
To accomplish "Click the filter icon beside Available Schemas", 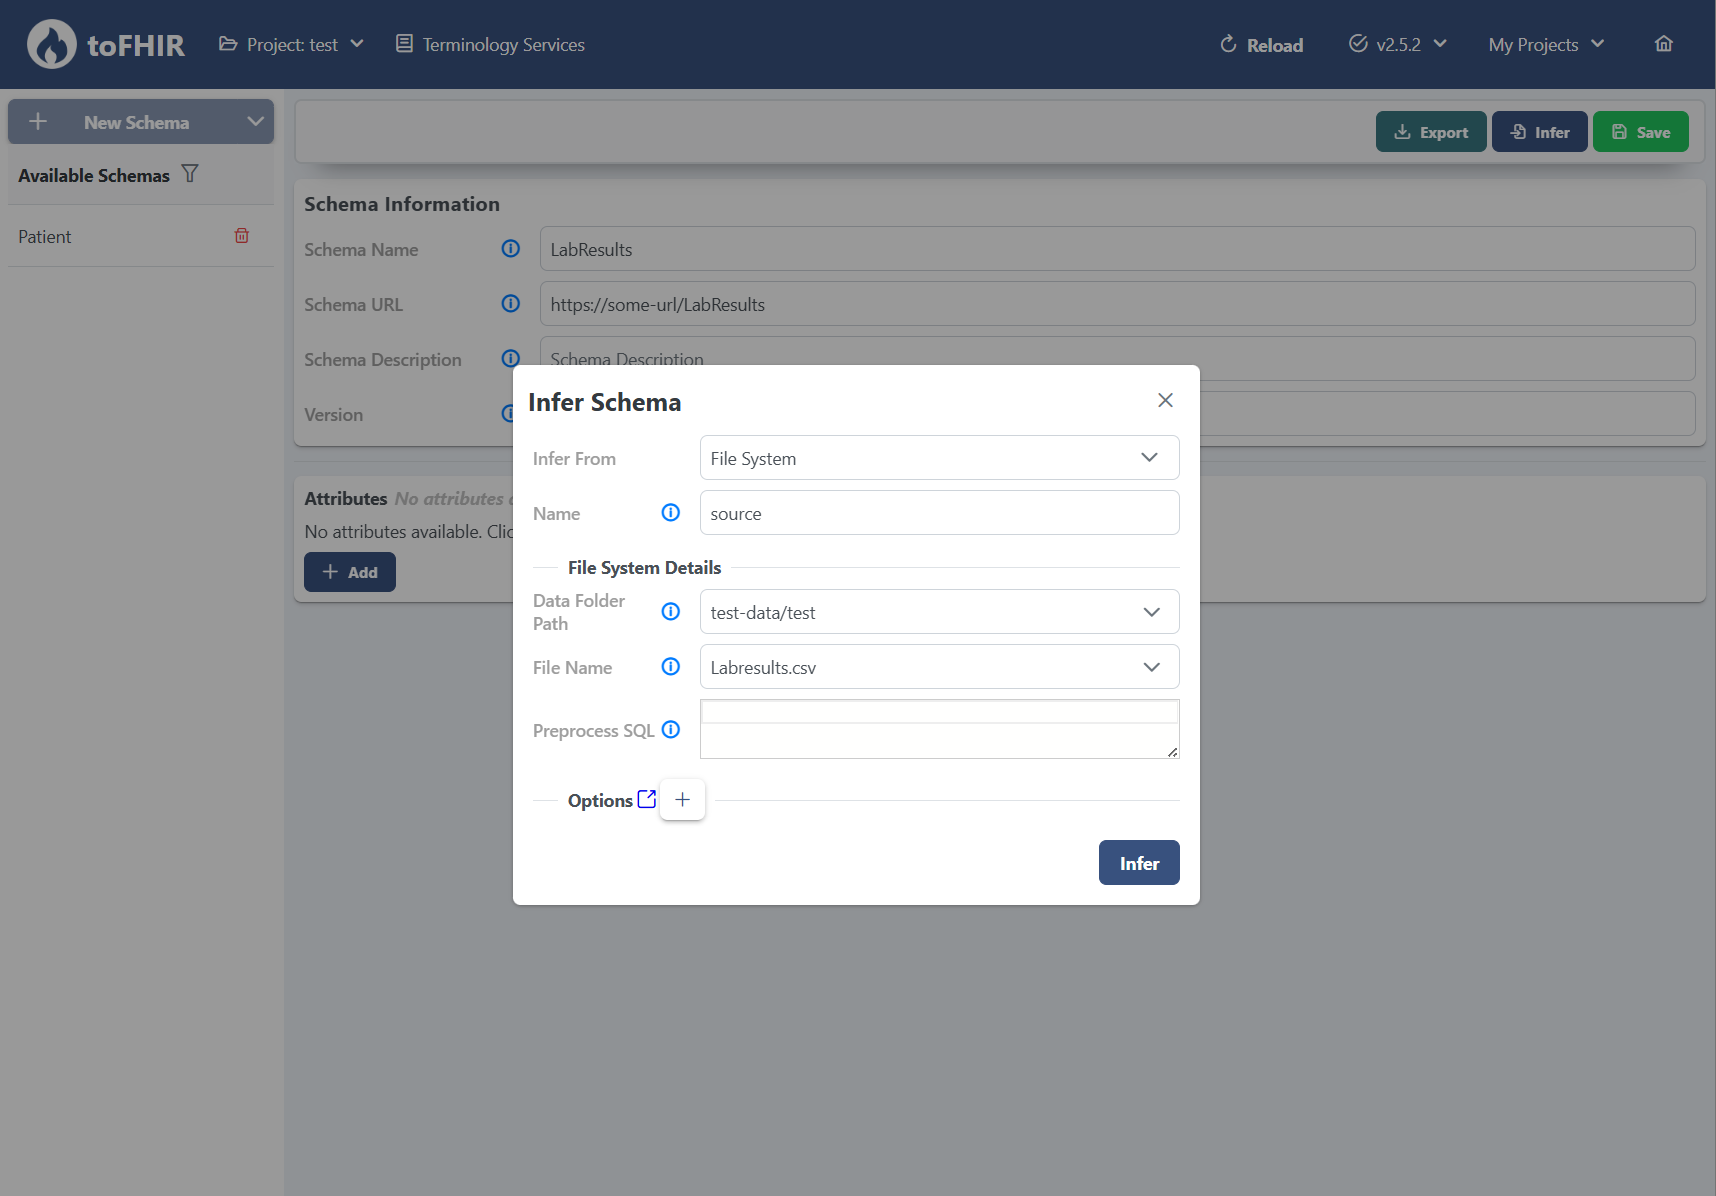I will pos(190,173).
